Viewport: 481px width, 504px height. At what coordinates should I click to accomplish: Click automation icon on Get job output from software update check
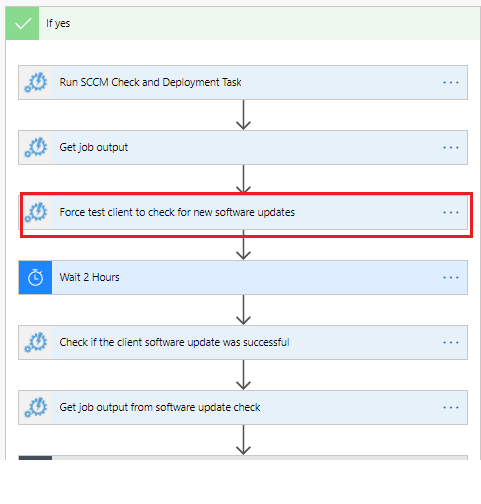pyautogui.click(x=35, y=407)
